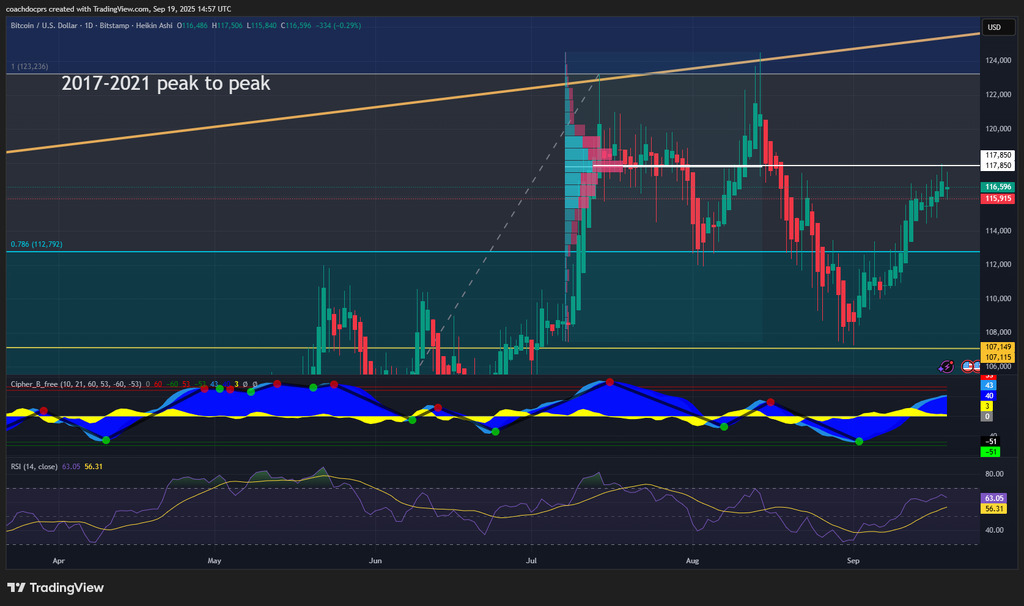Open the USD currency selector
The width and height of the screenshot is (1024, 606).
tap(994, 27)
